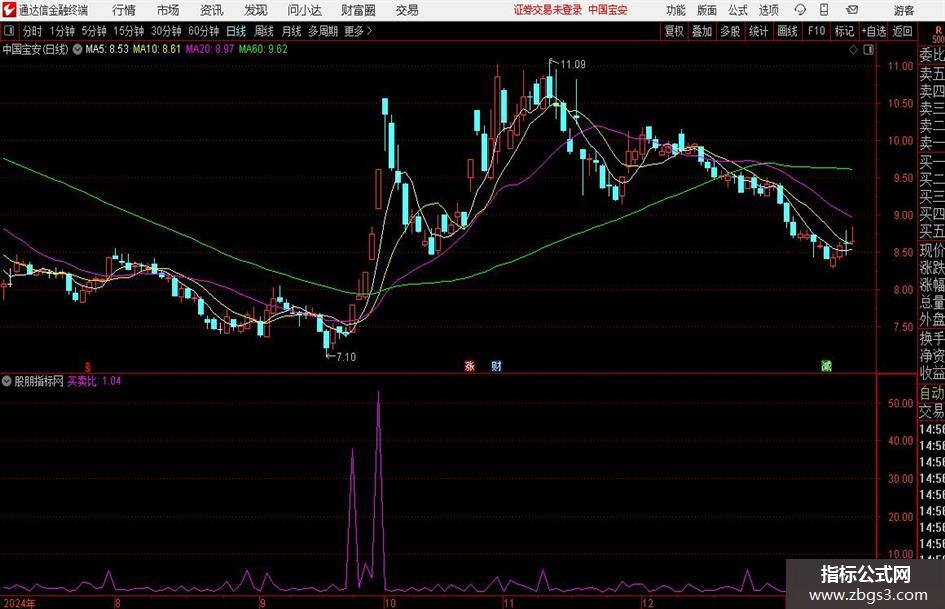
Task: Click the 游客 guest account label
Action: [x=904, y=10]
